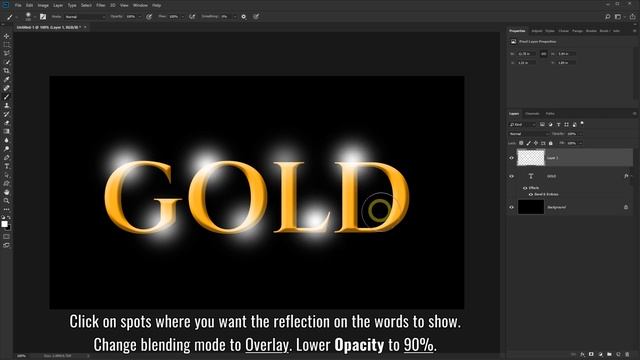The height and width of the screenshot is (360, 640).
Task: Open the Edit menu
Action: tap(29, 5)
